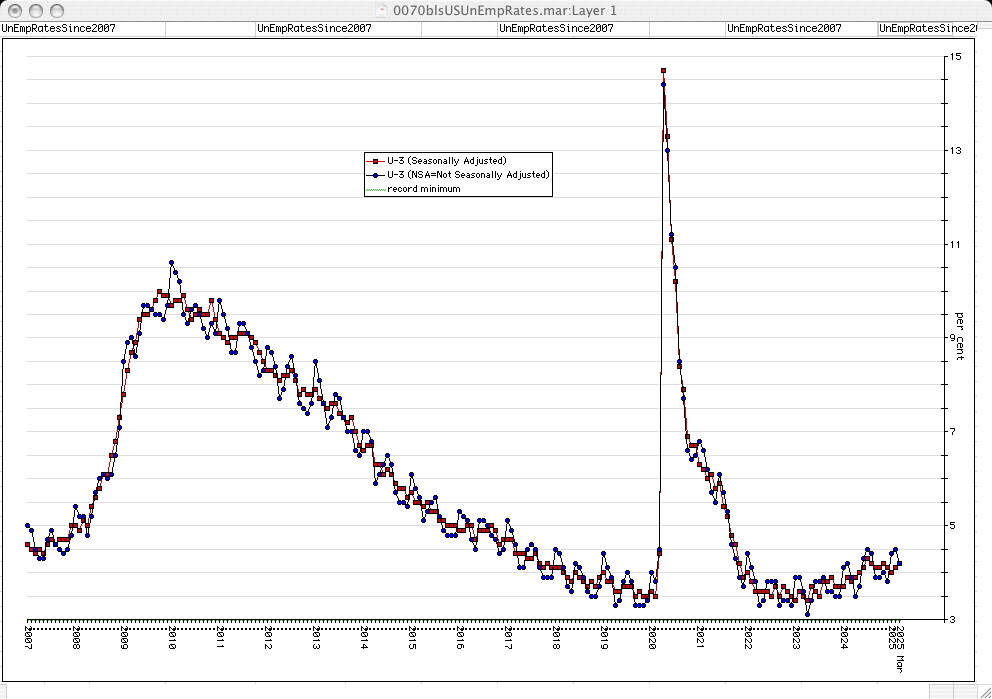Click the 2013 x-axis label
992x699 pixels.
[x=316, y=638]
